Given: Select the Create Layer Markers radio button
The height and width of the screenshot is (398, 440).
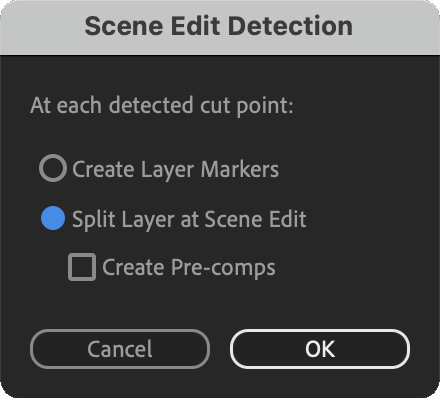Looking at the screenshot, I should (x=53, y=168).
